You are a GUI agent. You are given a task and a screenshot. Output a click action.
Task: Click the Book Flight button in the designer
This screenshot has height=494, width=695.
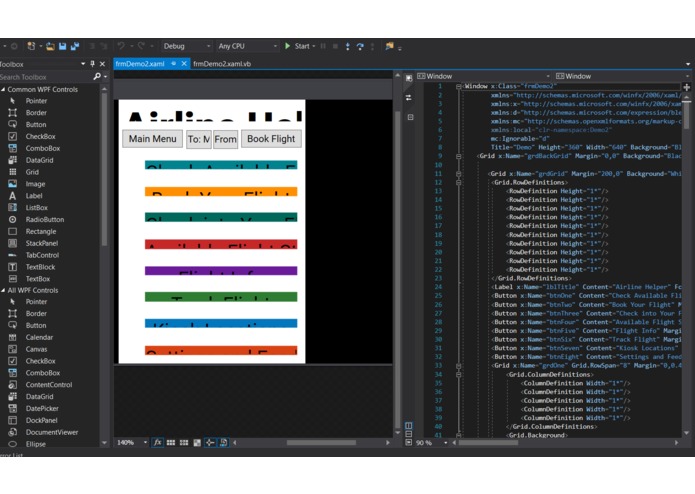(271, 139)
